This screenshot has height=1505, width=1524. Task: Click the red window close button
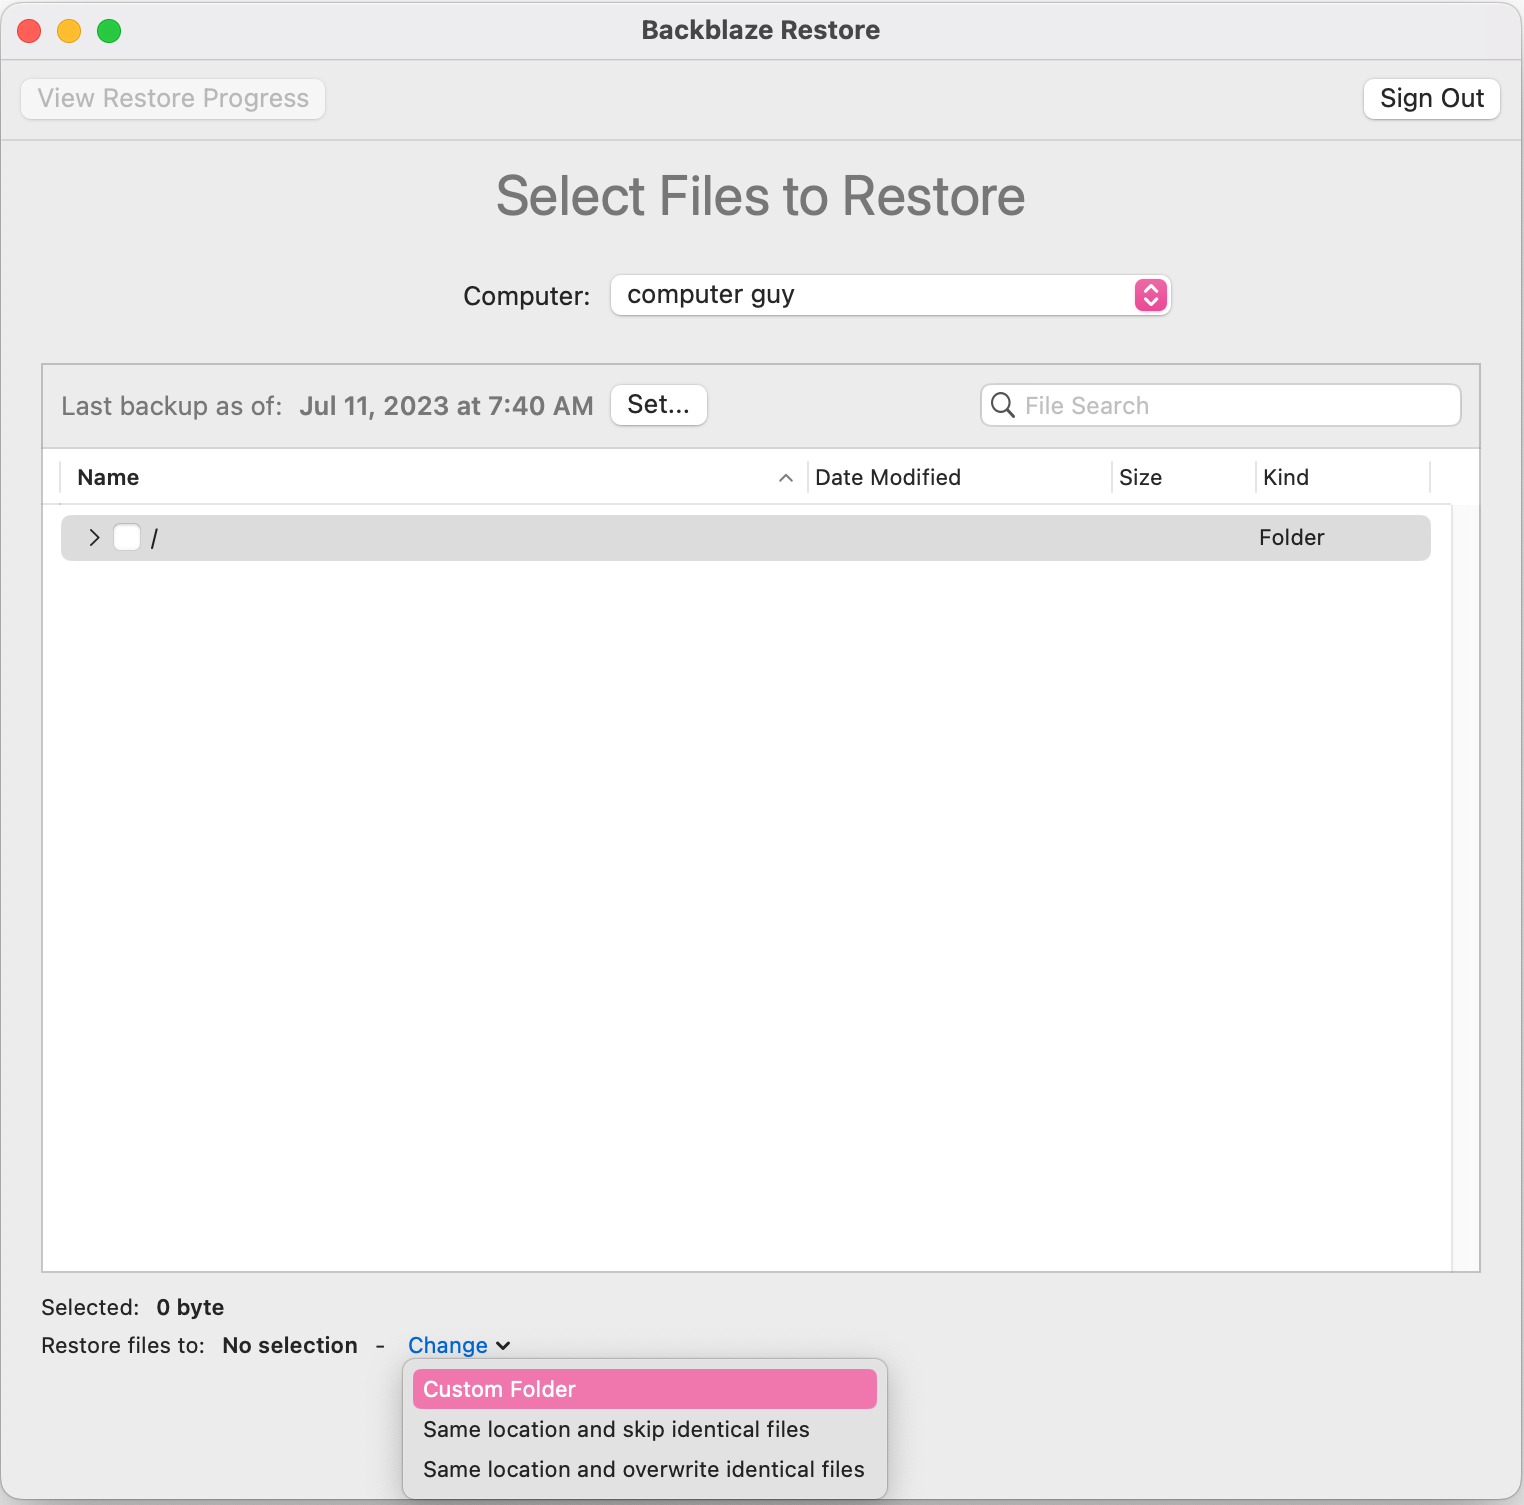(x=29, y=31)
